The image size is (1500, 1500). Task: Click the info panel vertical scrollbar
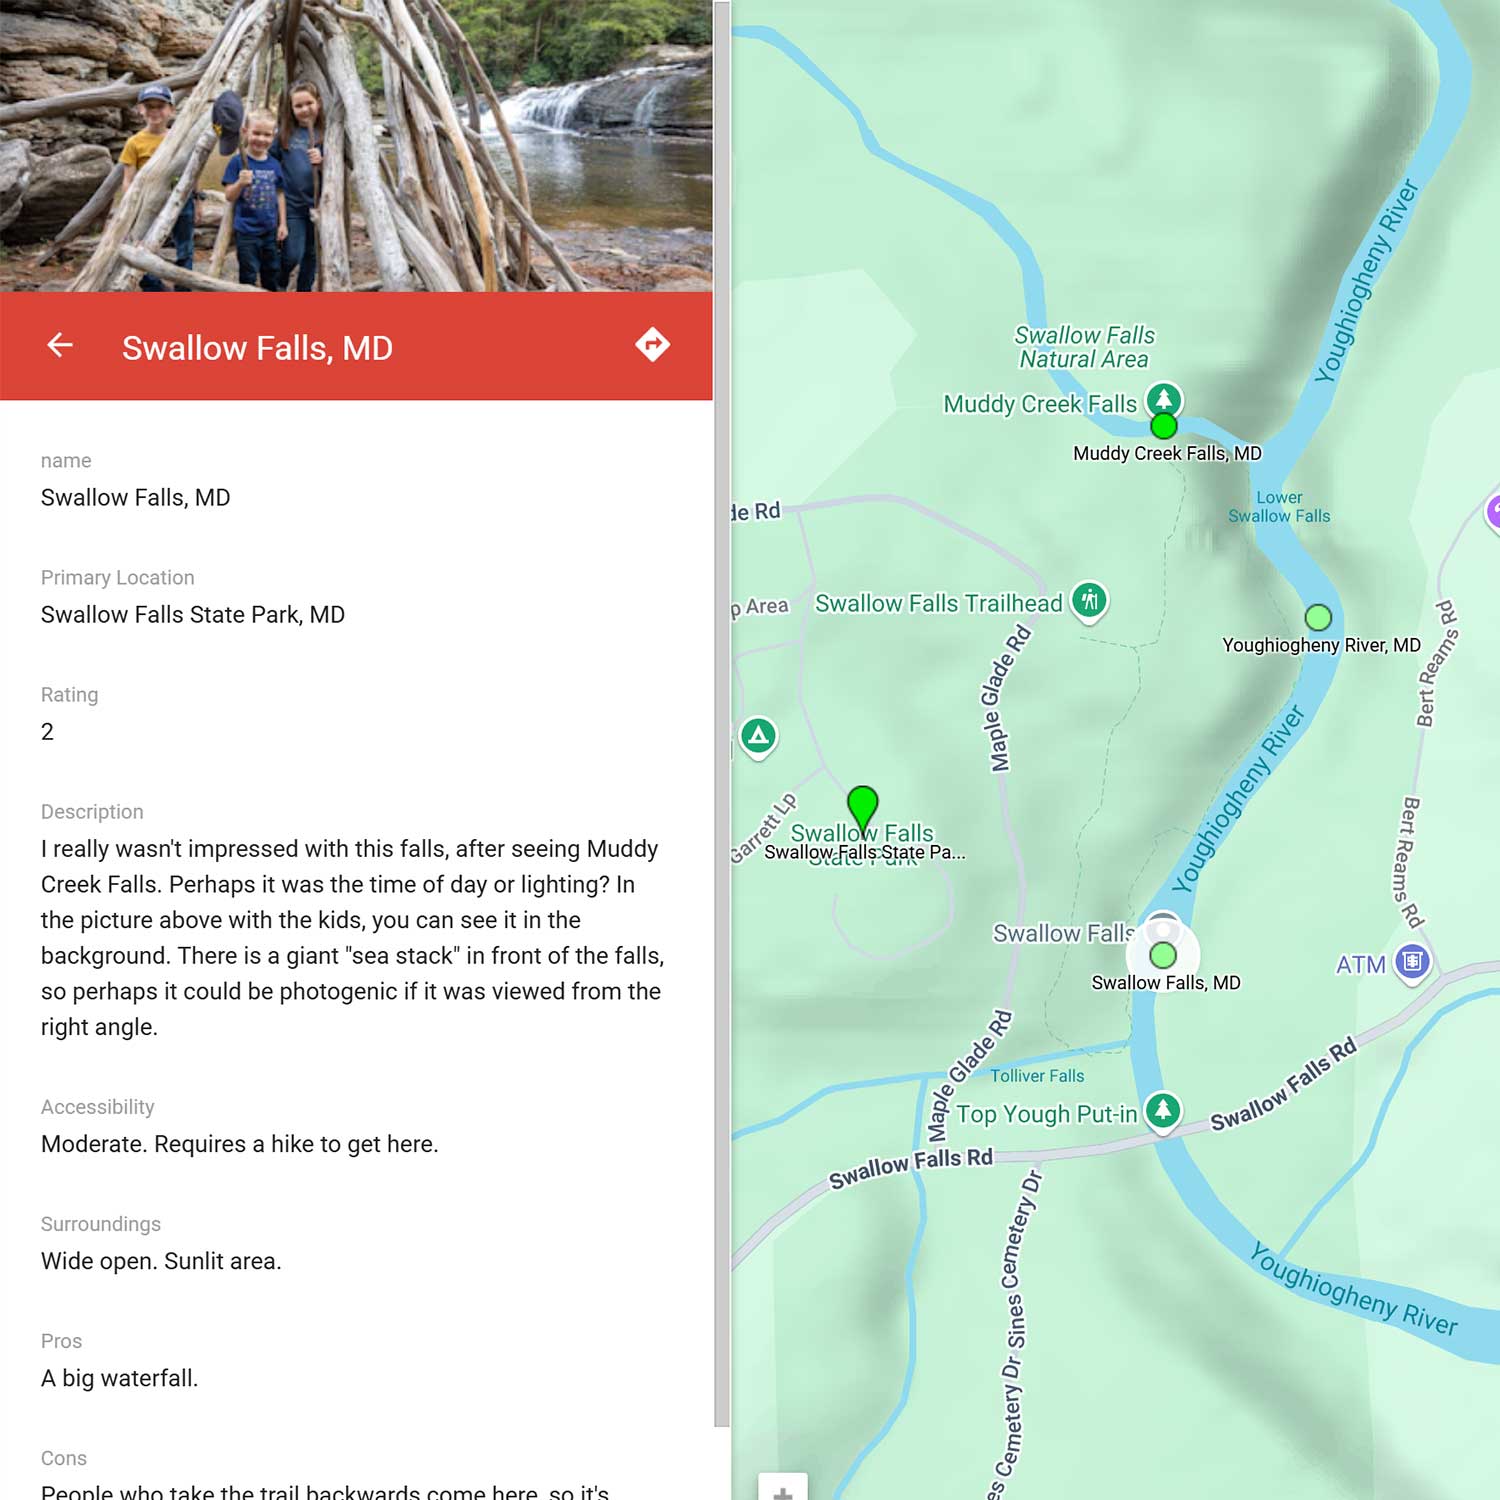(722, 714)
